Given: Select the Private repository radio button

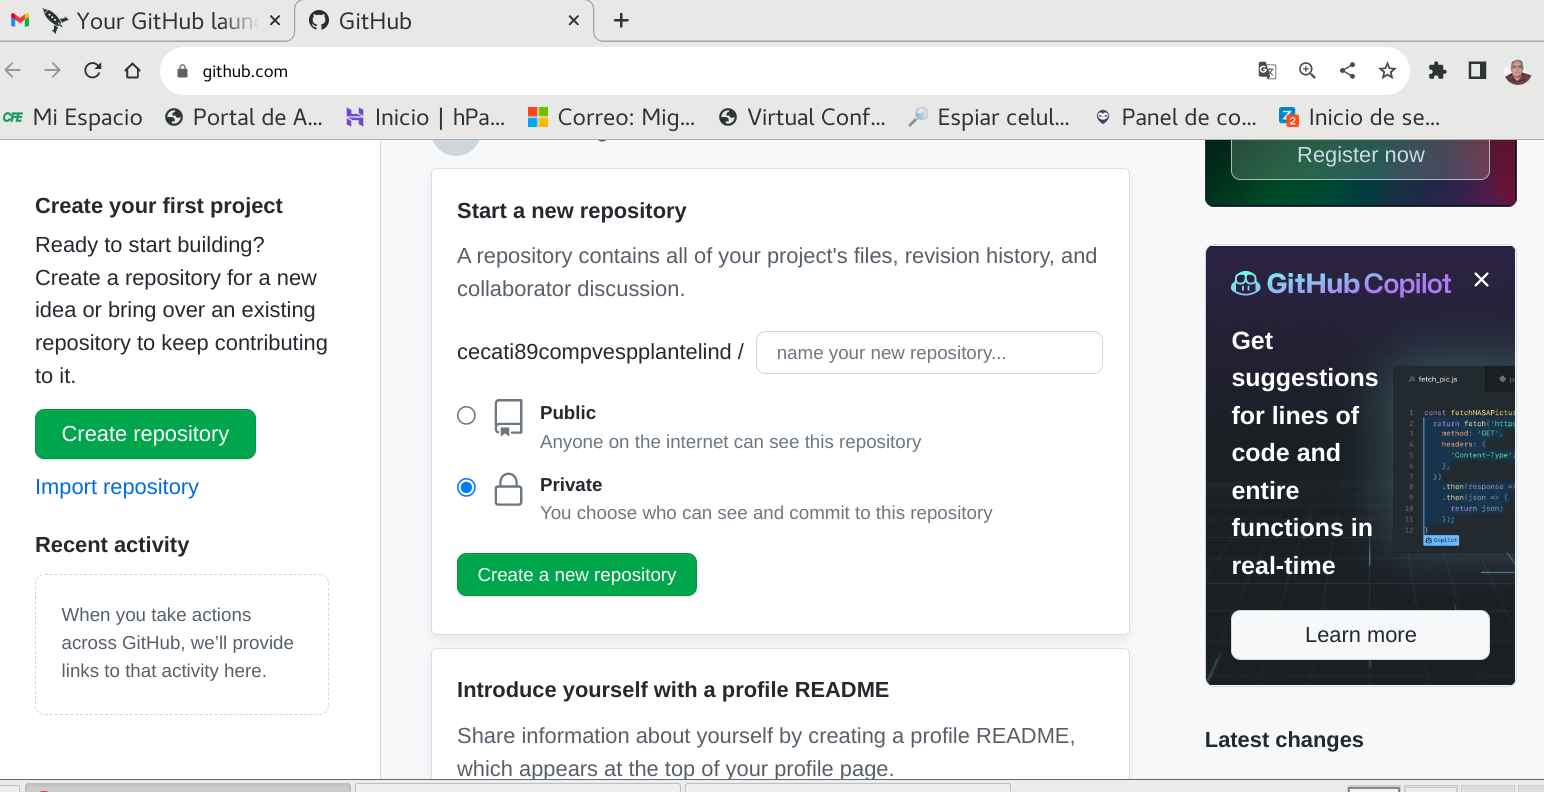Looking at the screenshot, I should pos(466,487).
